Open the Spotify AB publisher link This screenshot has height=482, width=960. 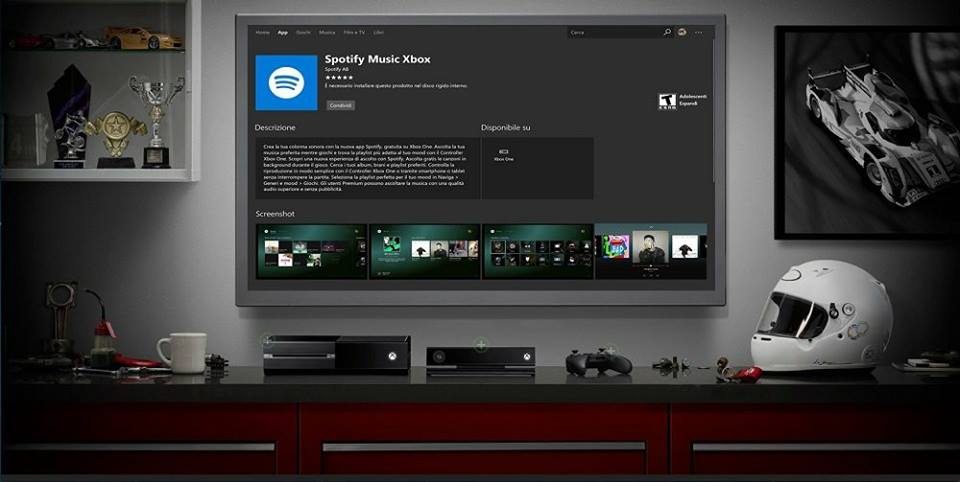[336, 68]
